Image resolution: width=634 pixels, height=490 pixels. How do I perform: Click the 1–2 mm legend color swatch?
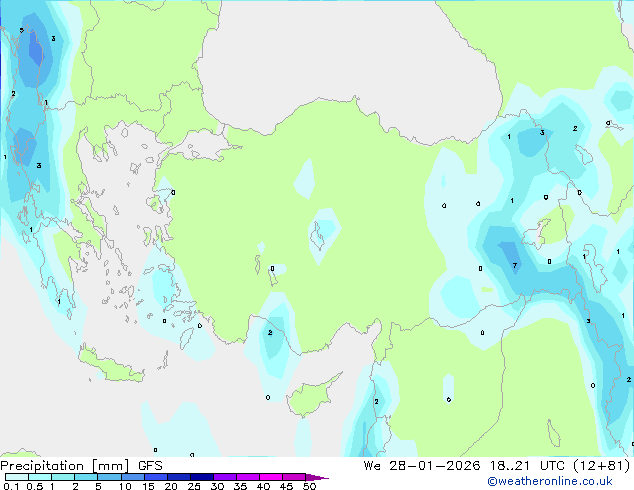click(x=63, y=477)
